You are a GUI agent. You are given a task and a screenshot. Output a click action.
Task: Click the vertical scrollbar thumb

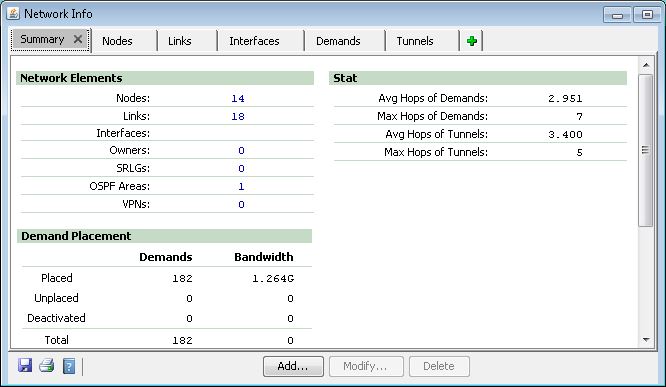[646, 150]
